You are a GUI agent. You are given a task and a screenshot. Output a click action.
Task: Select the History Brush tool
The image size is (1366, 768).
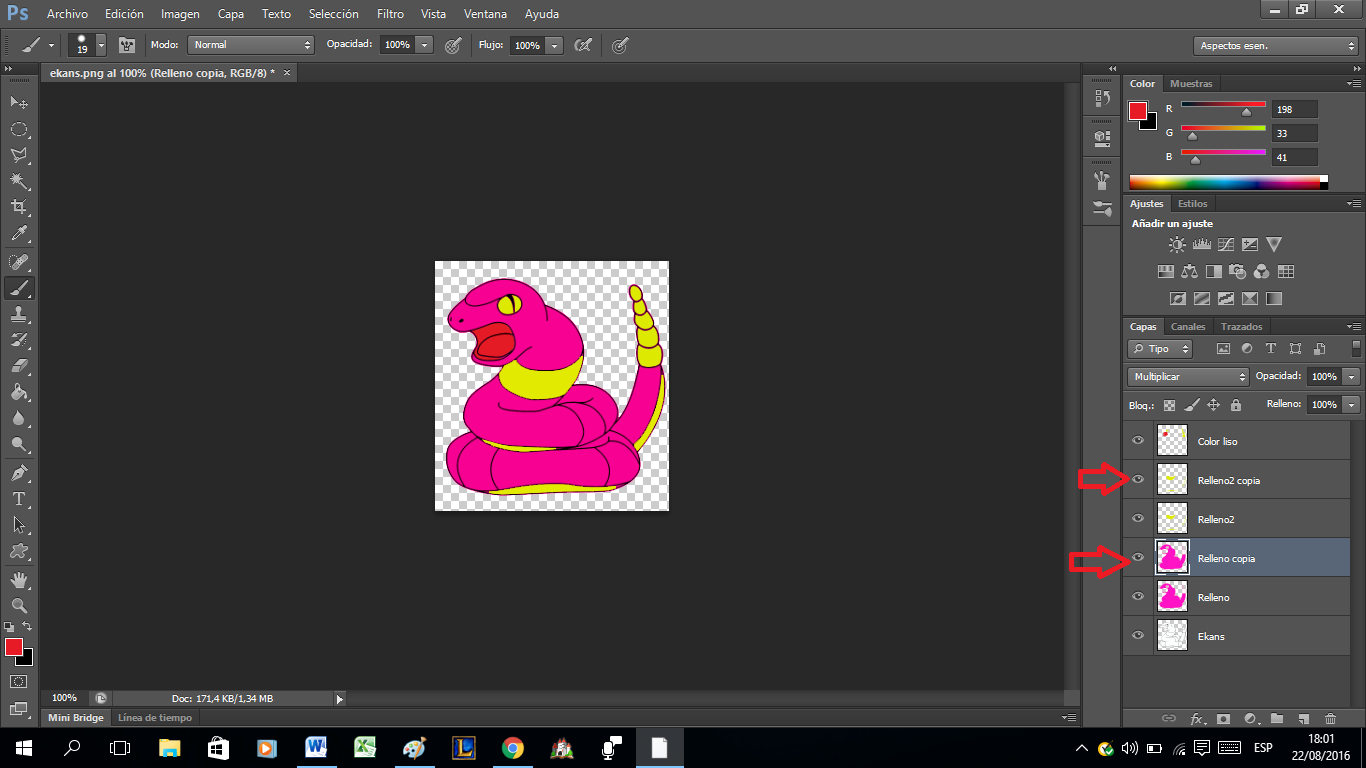coord(19,340)
